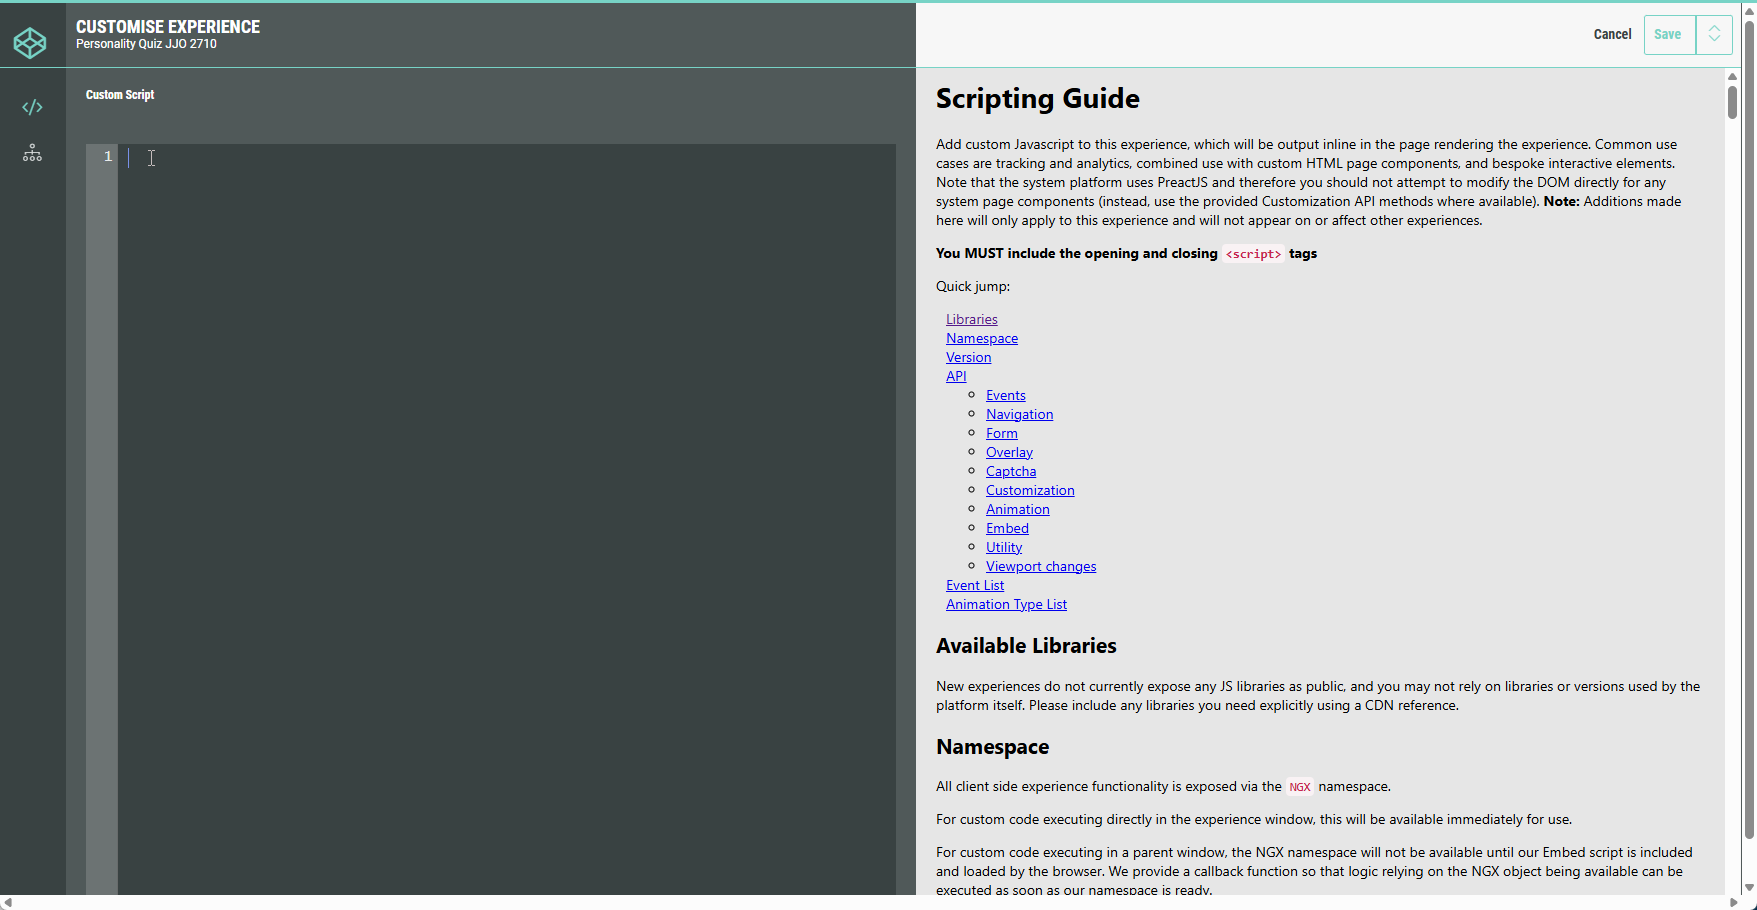The width and height of the screenshot is (1757, 910).
Task: Click the Event List link
Action: (x=974, y=586)
